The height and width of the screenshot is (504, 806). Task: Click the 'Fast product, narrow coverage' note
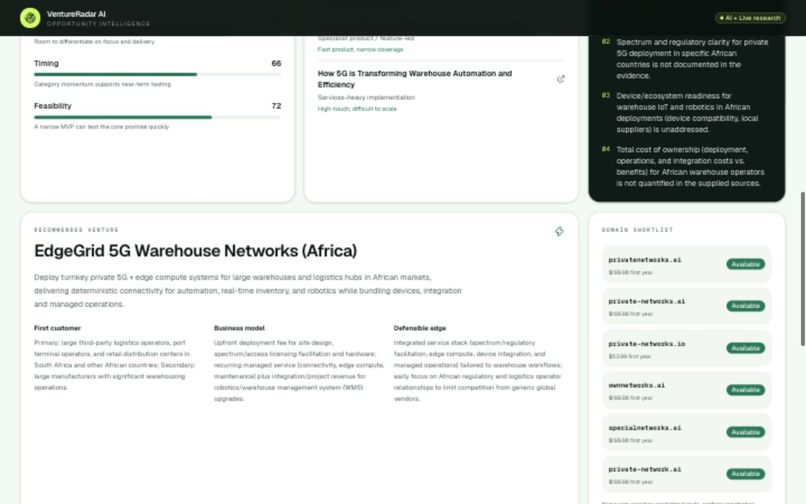point(360,50)
